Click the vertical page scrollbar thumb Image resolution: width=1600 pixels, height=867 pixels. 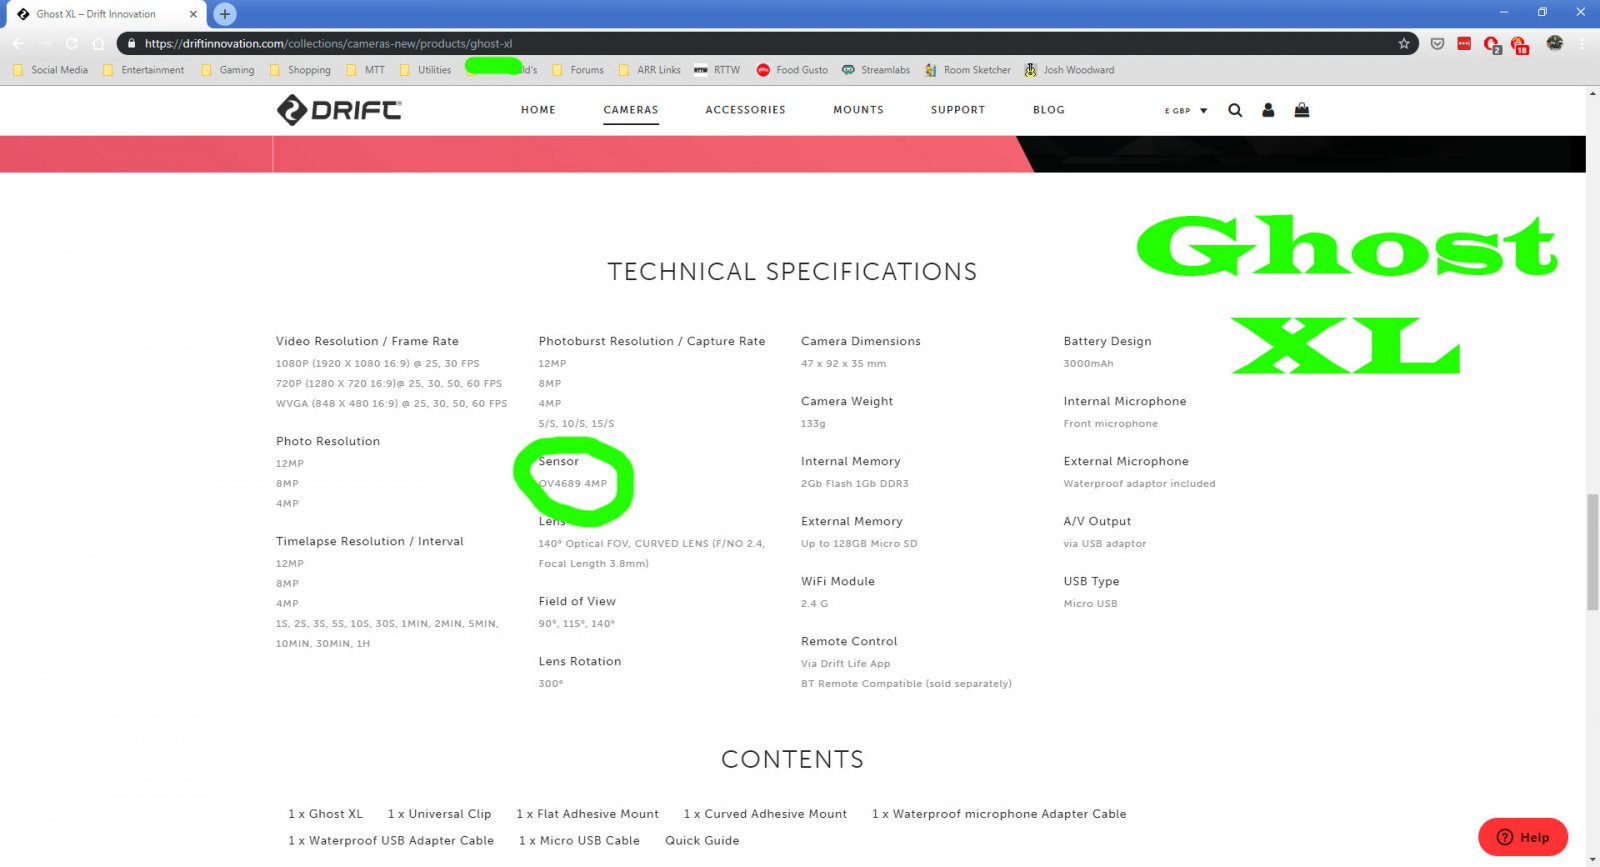[x=1592, y=551]
